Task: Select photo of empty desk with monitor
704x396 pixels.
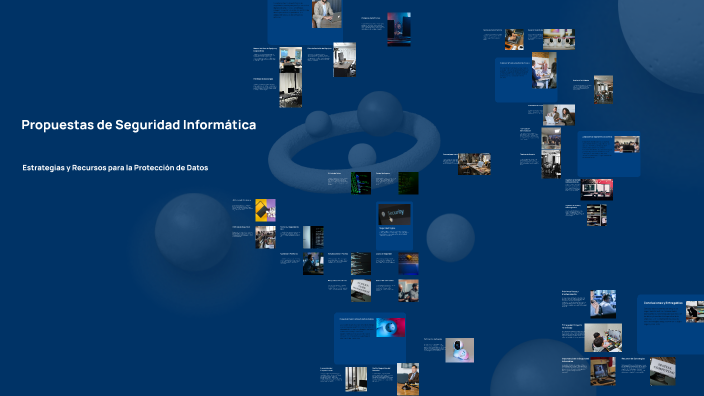Action: click(344, 60)
